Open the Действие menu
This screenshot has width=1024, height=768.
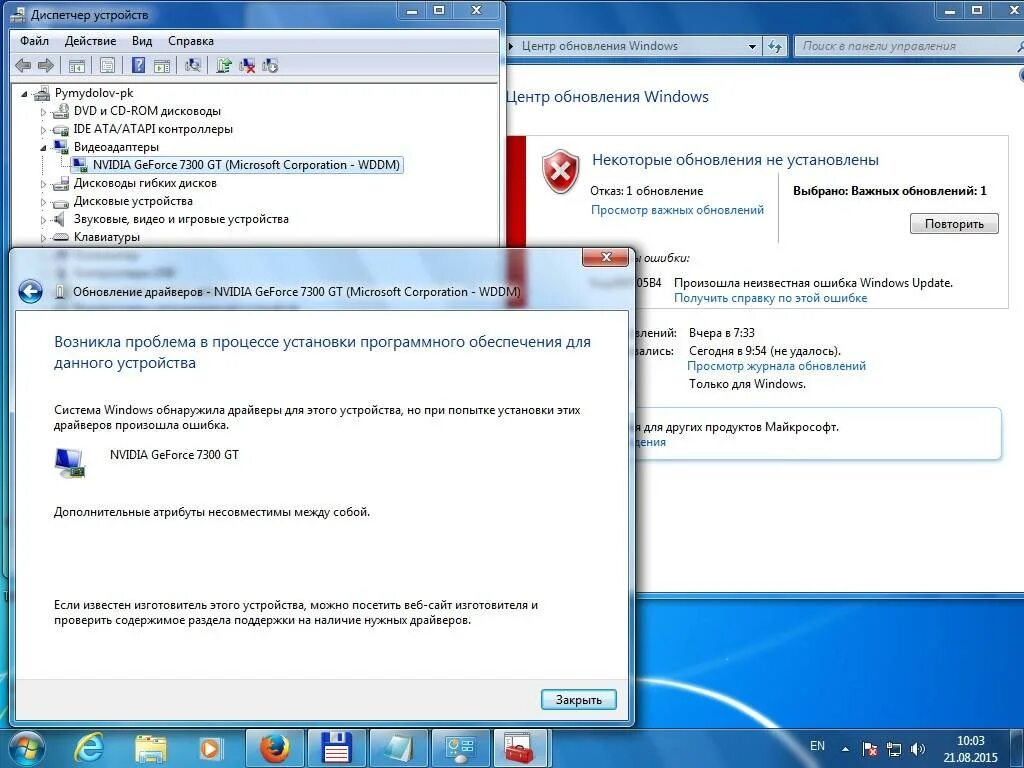tap(90, 41)
